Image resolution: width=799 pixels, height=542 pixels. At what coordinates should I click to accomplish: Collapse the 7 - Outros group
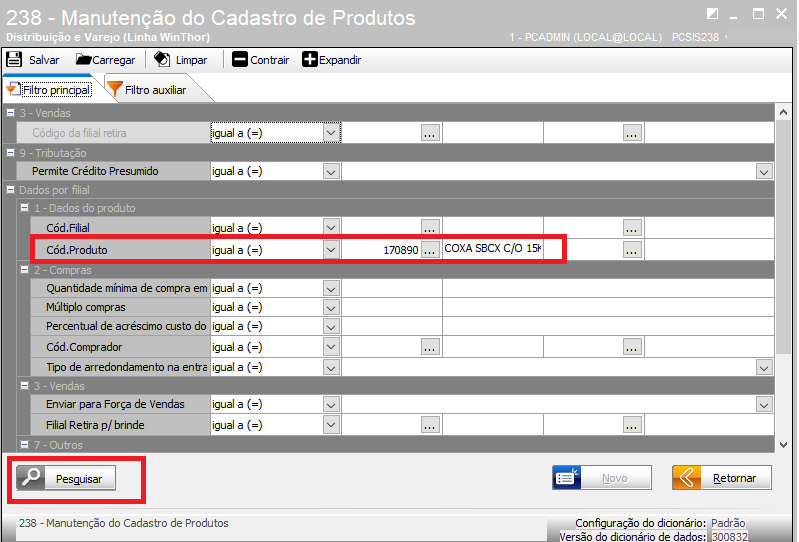24,445
